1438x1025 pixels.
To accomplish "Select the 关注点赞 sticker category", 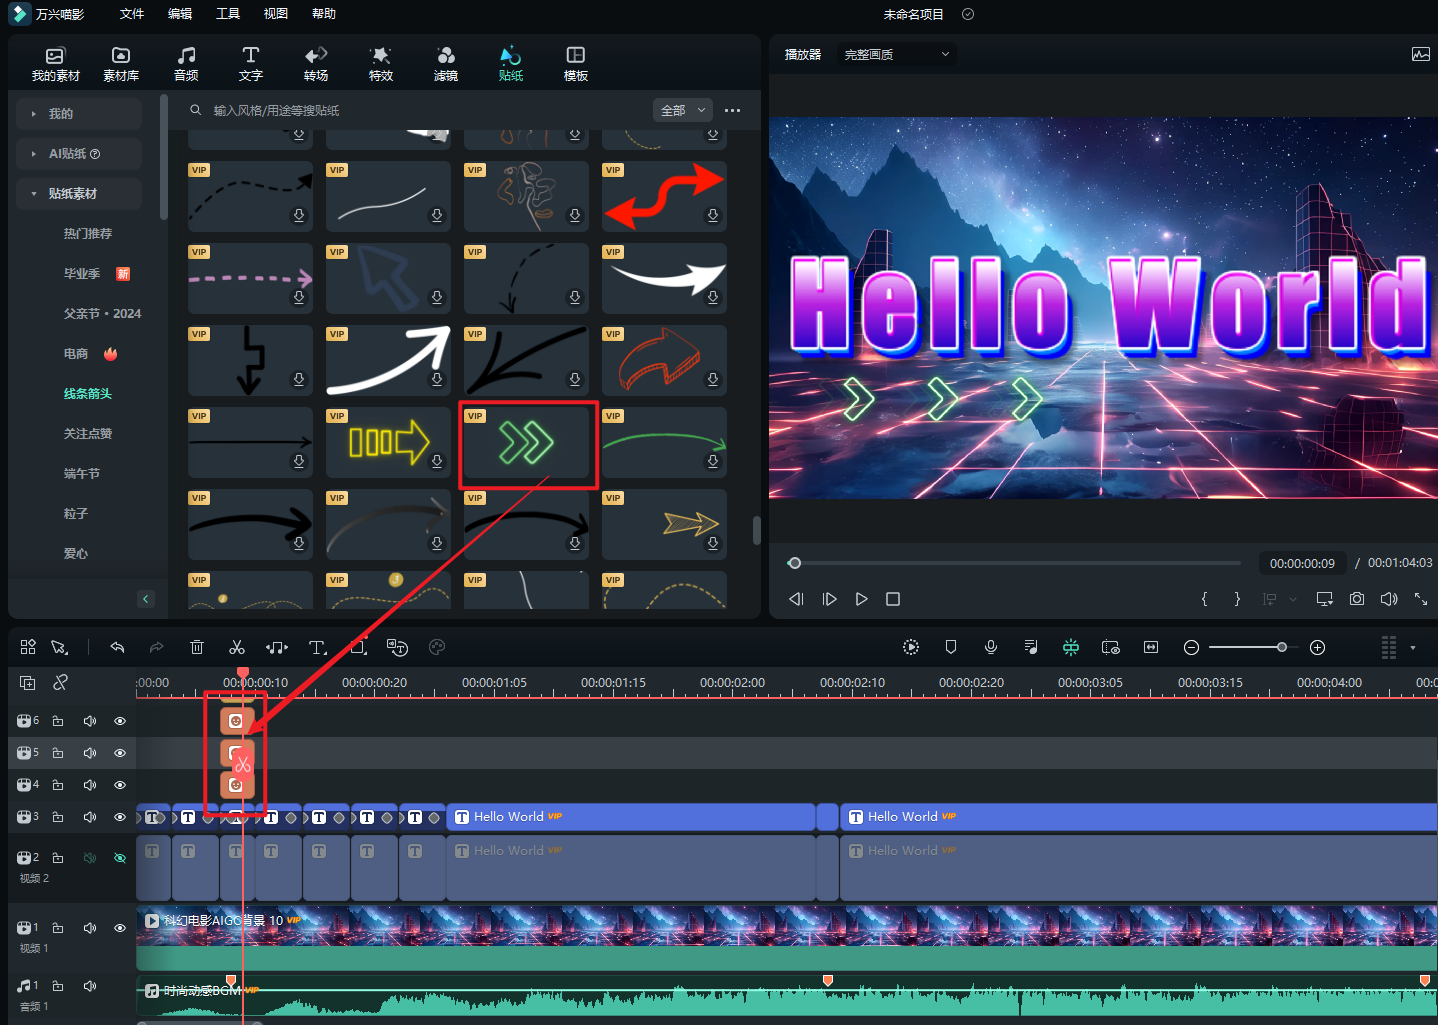I will point(88,434).
